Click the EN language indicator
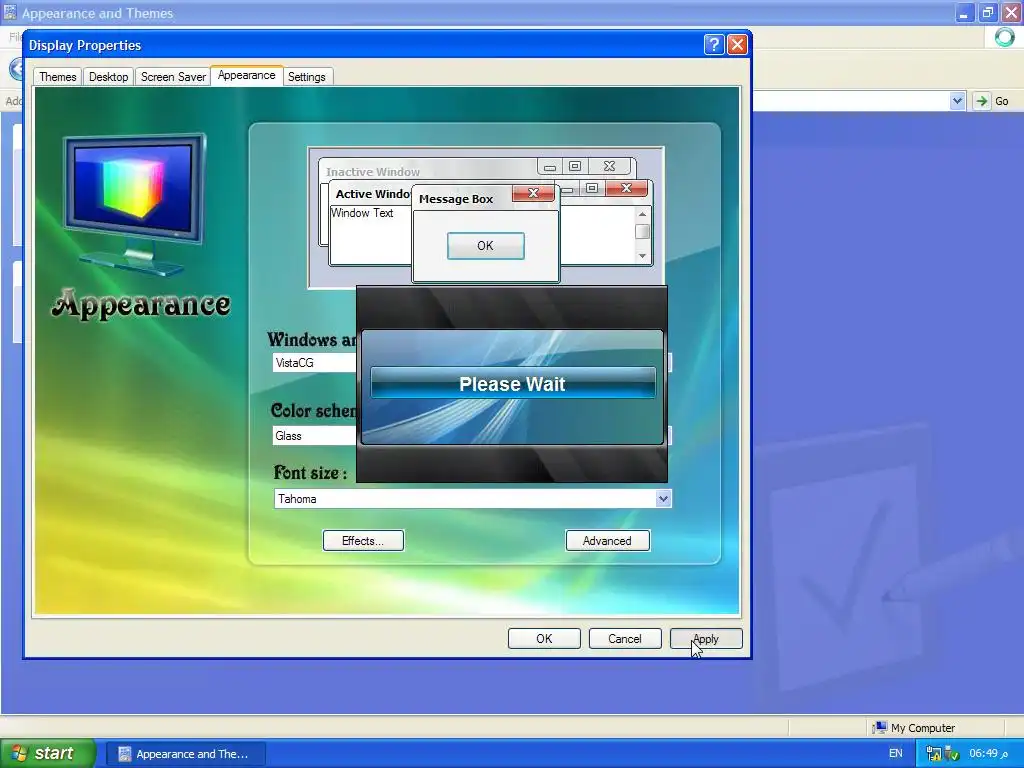1024x768 pixels. 895,754
